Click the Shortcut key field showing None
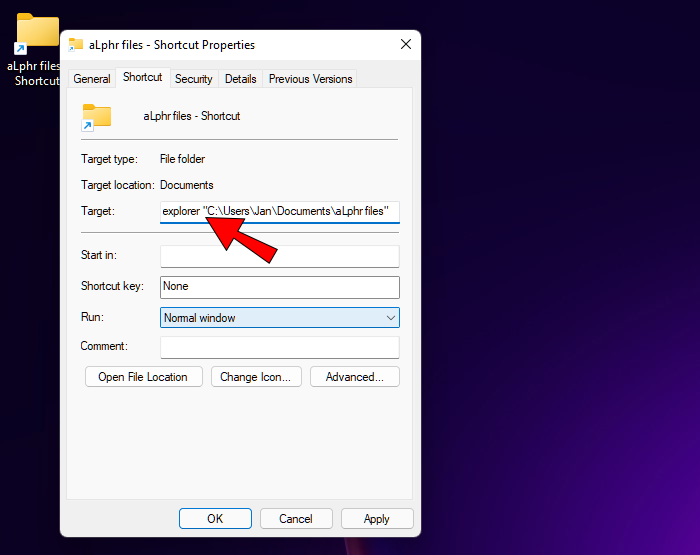The width and height of the screenshot is (700, 555). coord(280,287)
